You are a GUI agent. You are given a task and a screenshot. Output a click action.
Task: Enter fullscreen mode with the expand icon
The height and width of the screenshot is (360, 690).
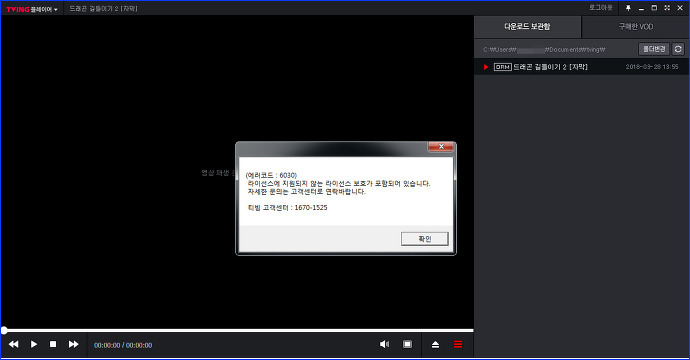(667, 8)
